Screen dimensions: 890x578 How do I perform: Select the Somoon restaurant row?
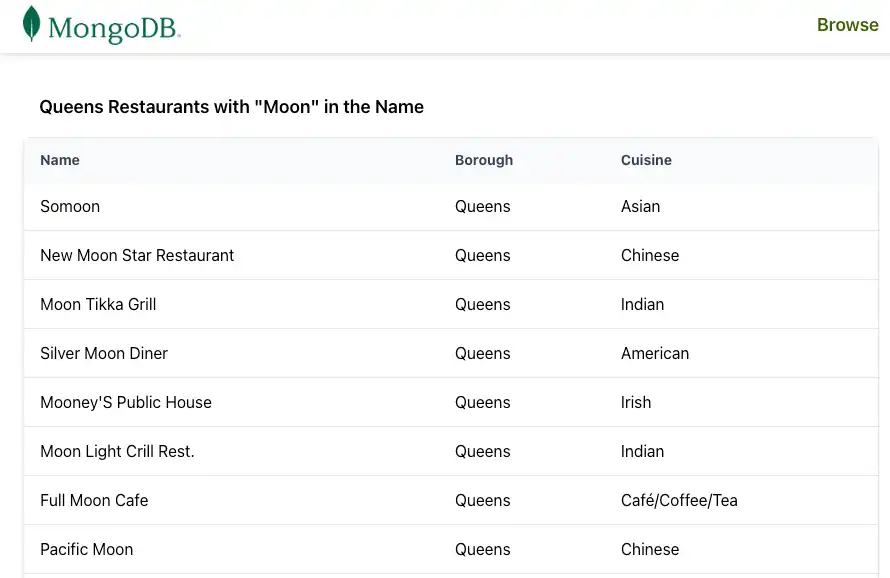tap(70, 206)
